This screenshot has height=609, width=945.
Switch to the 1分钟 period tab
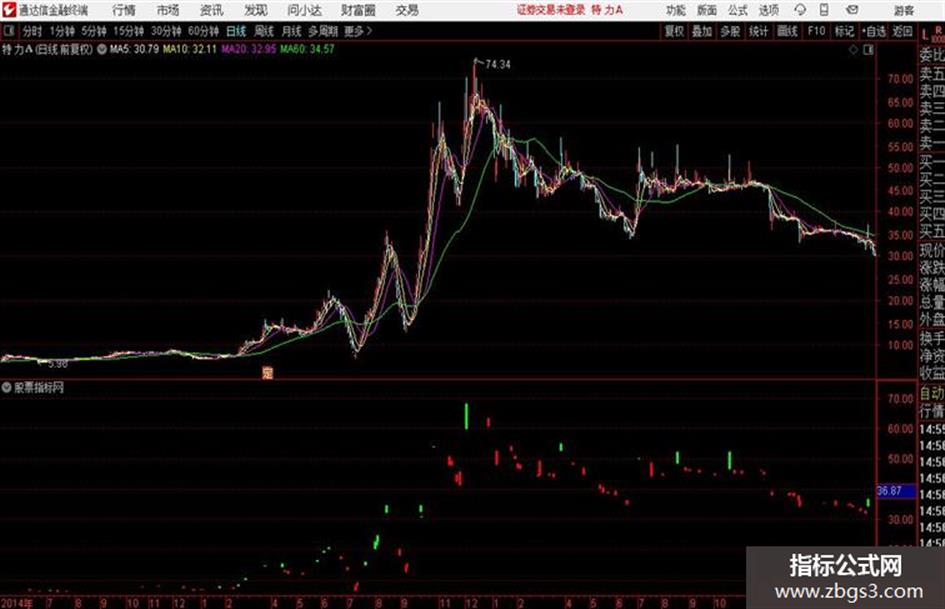point(61,31)
